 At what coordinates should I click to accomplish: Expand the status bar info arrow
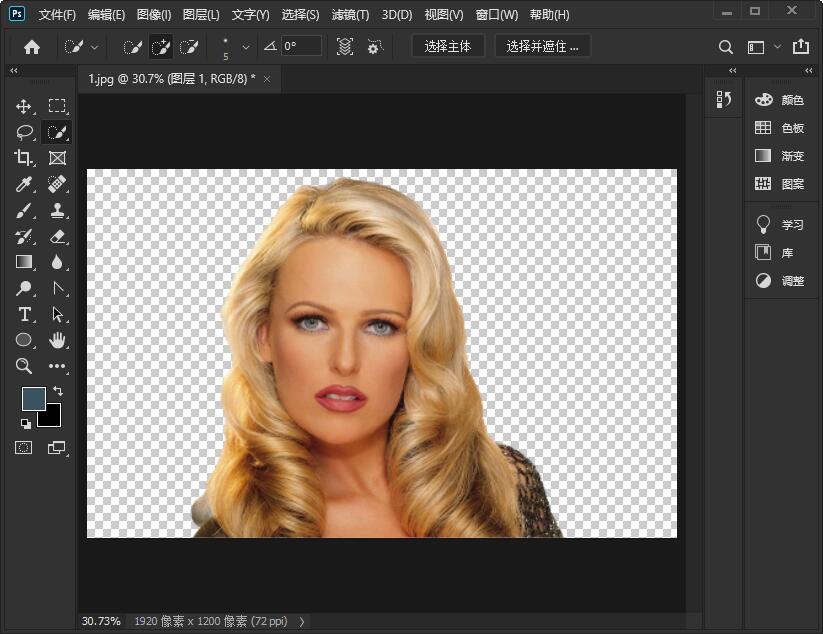coord(302,621)
